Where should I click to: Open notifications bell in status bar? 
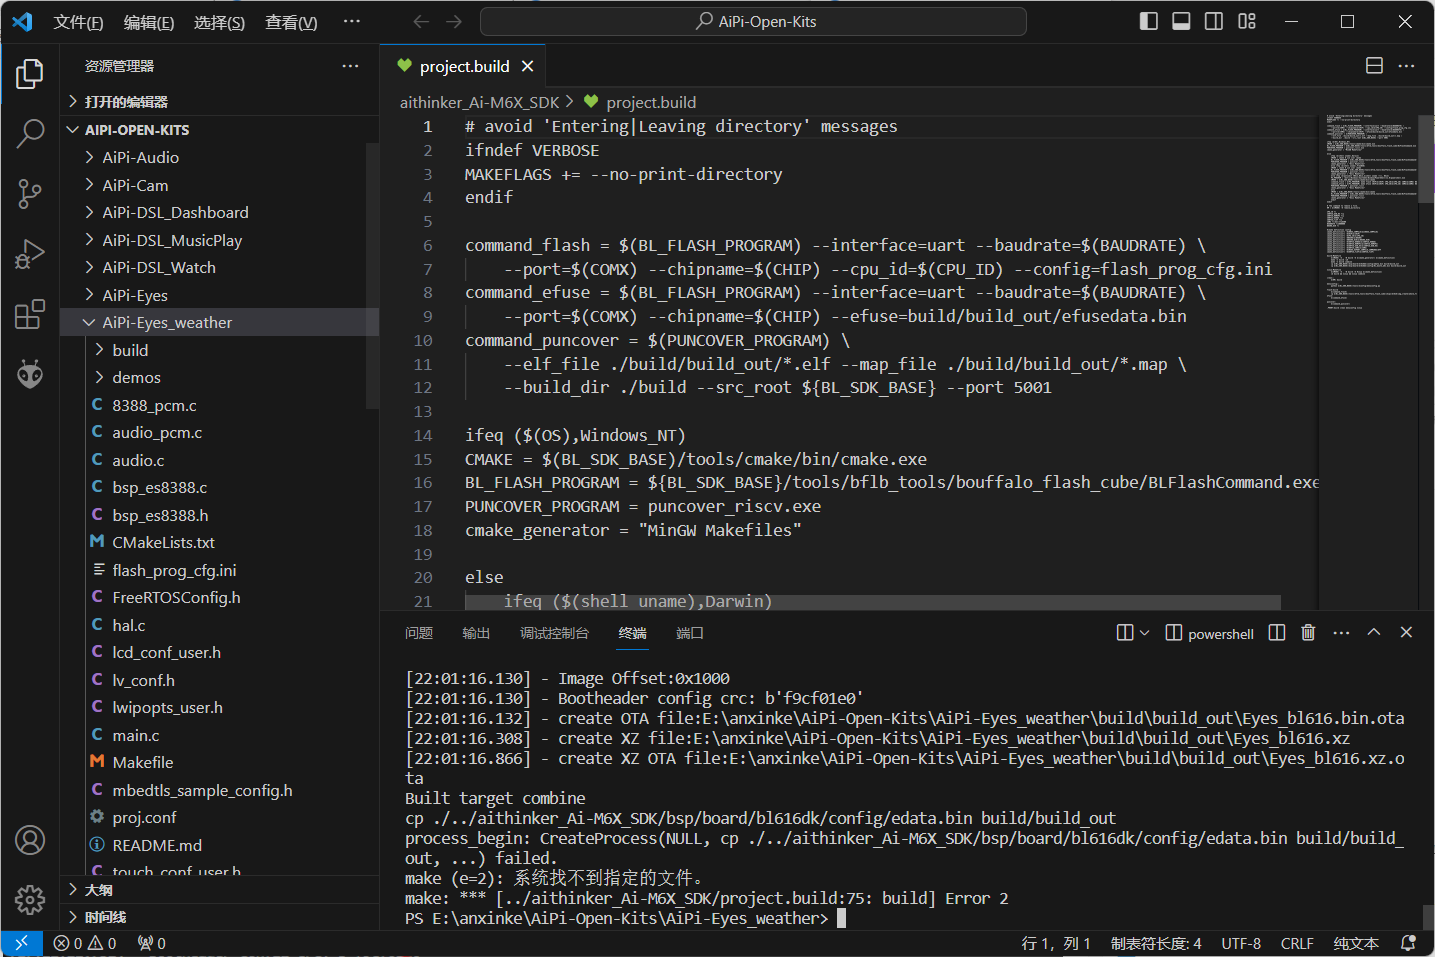coord(1408,943)
